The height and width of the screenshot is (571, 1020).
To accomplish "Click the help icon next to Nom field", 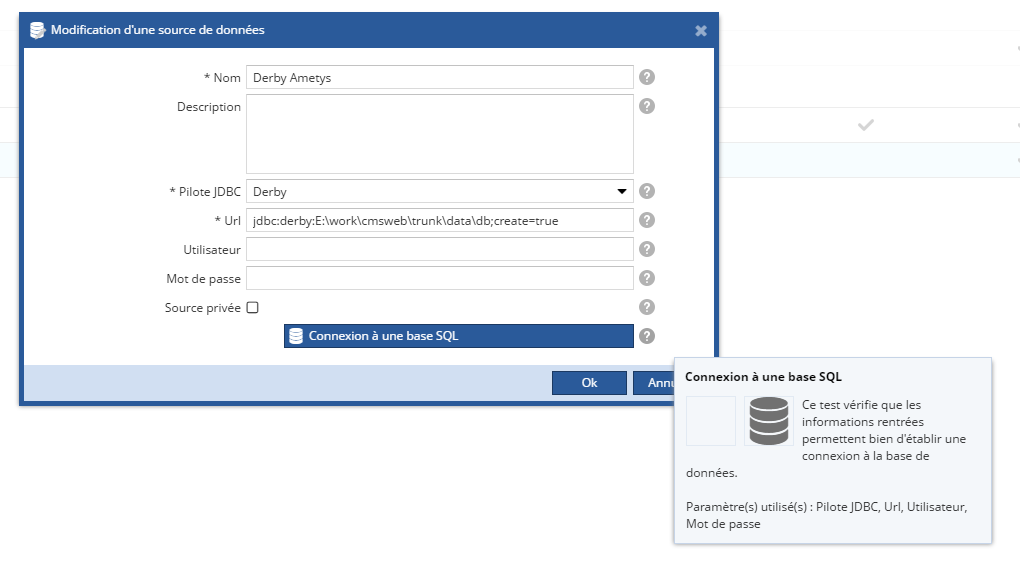I will click(647, 77).
